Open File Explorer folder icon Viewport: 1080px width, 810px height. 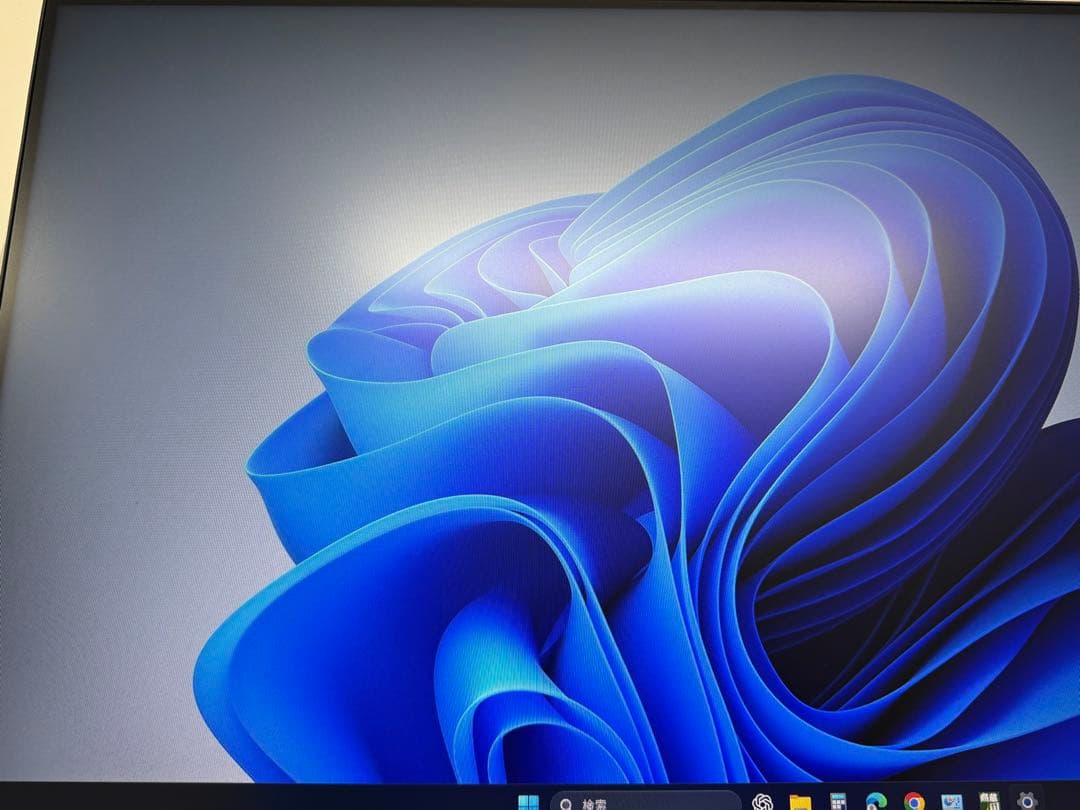click(800, 802)
